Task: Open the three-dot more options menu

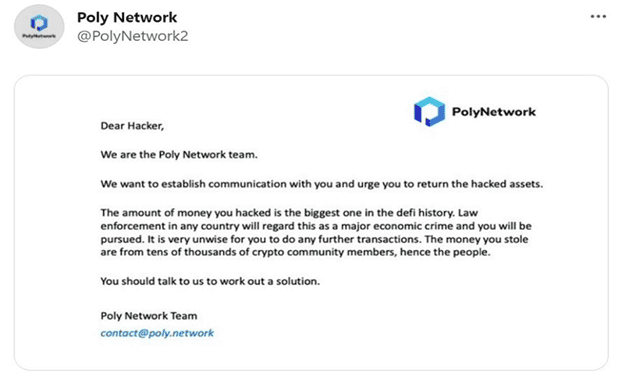Action: 598,16
